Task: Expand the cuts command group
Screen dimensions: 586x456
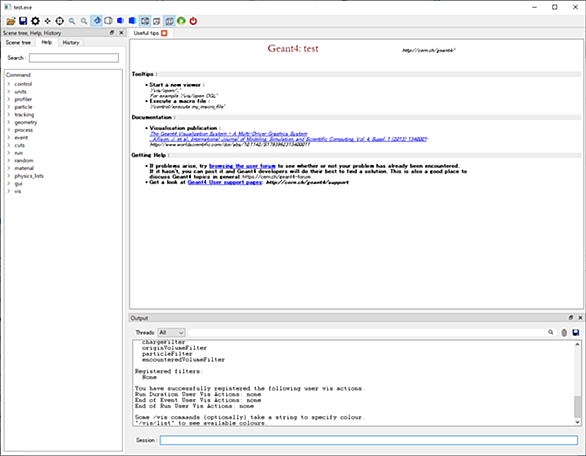Action: point(9,145)
